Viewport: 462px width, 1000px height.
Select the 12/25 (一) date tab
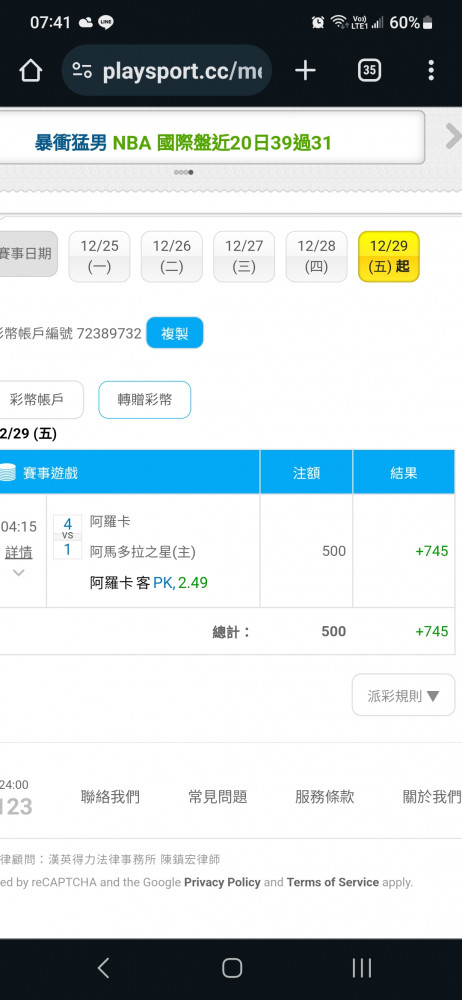[x=100, y=256]
